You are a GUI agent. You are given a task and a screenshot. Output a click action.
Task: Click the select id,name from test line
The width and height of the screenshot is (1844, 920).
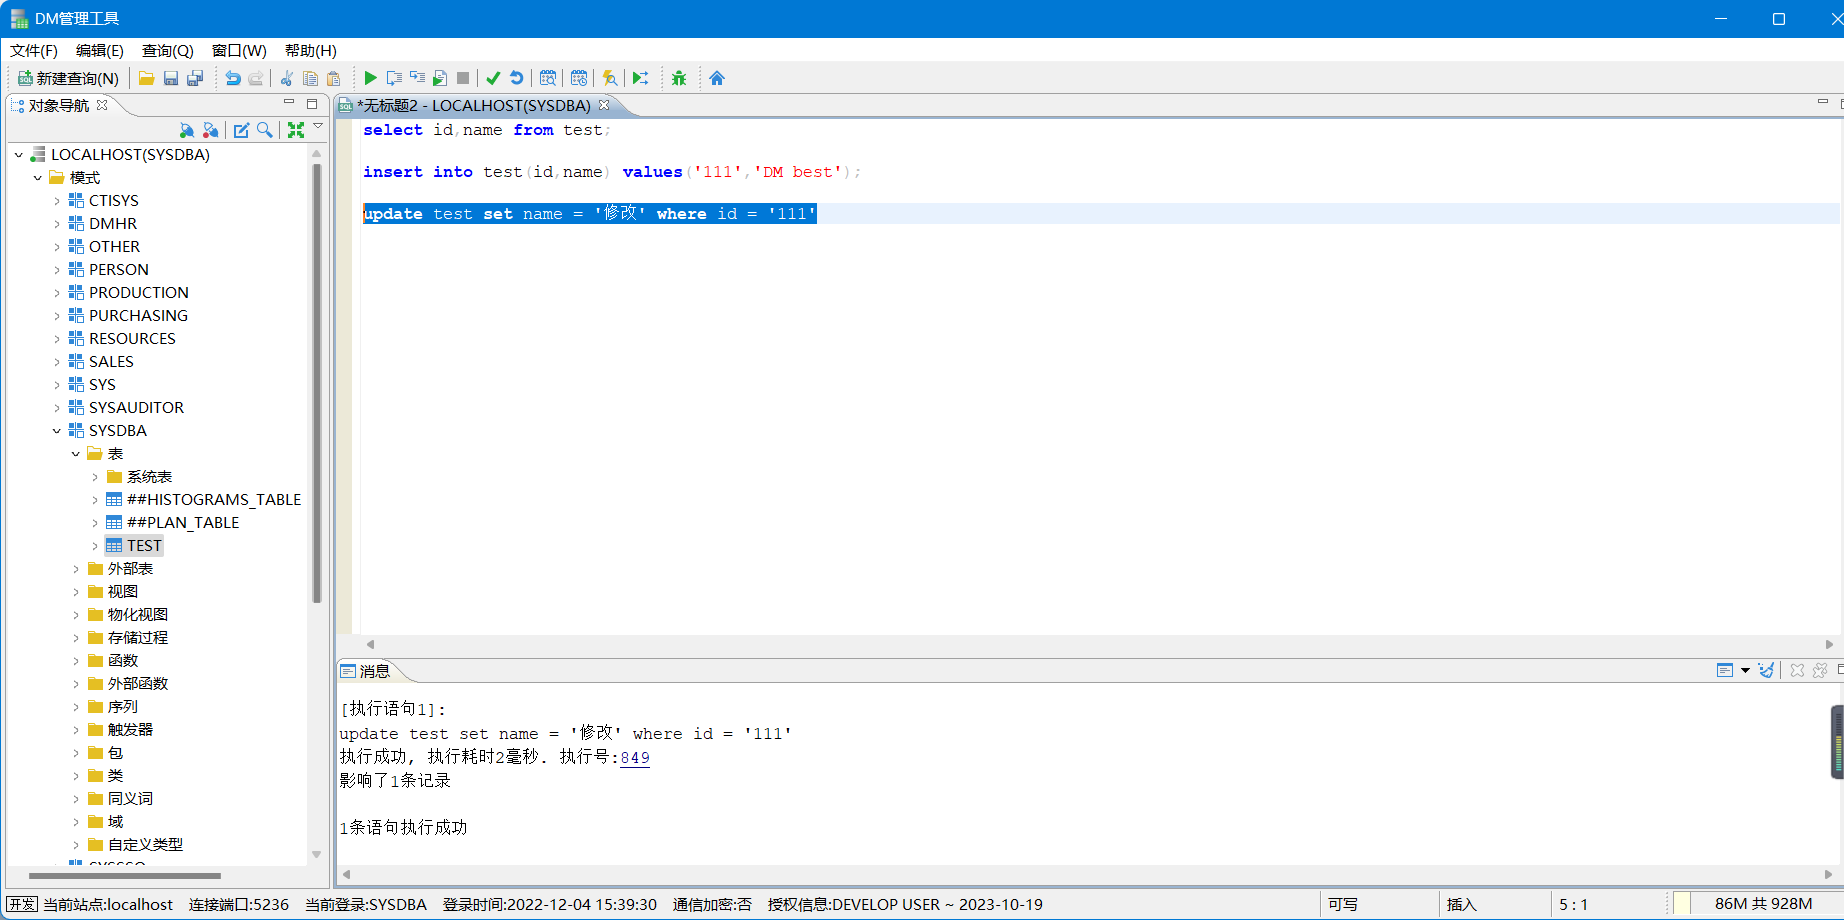tap(486, 130)
